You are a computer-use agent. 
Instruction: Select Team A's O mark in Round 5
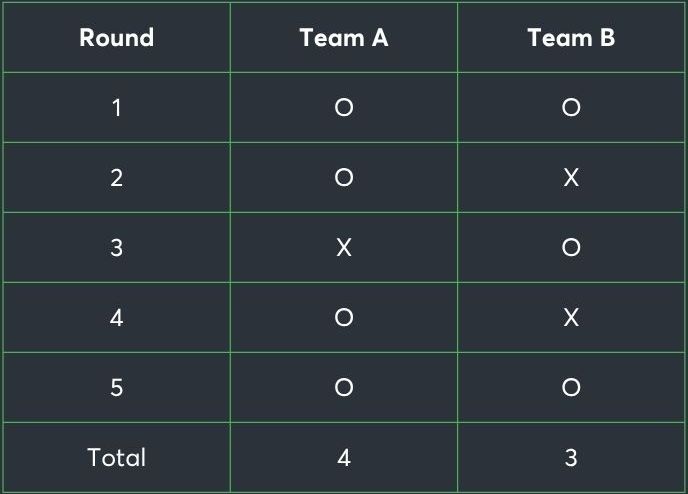pyautogui.click(x=344, y=387)
